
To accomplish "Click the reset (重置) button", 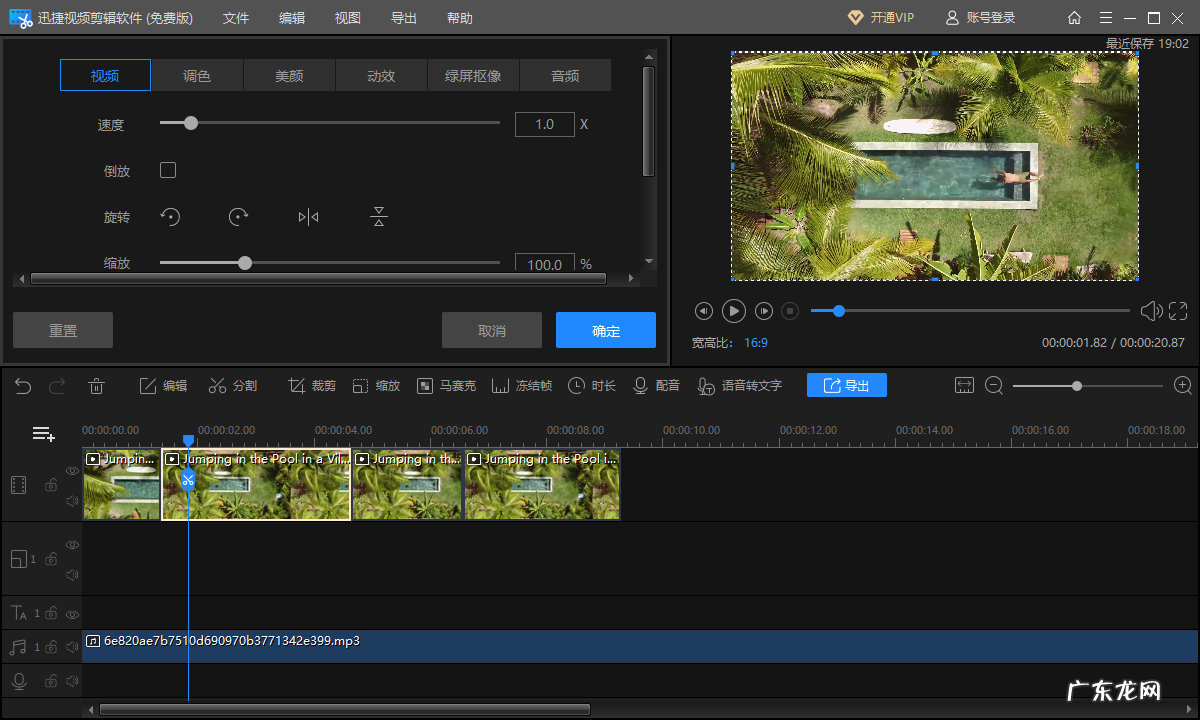I will click(63, 330).
